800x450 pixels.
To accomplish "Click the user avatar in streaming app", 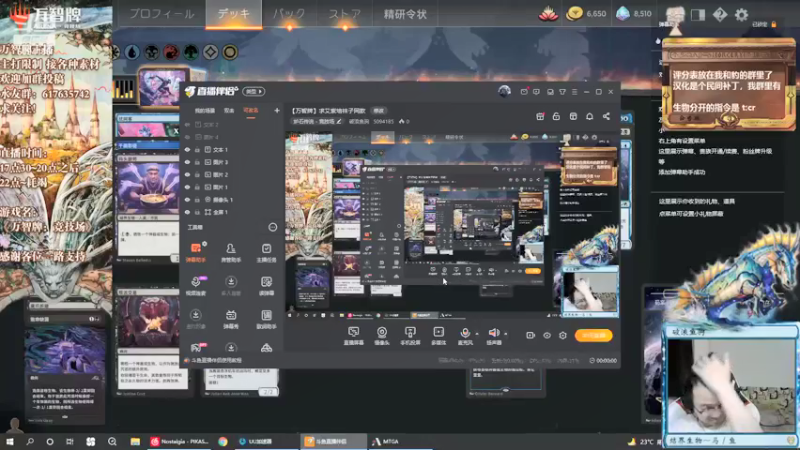I will (x=504, y=91).
